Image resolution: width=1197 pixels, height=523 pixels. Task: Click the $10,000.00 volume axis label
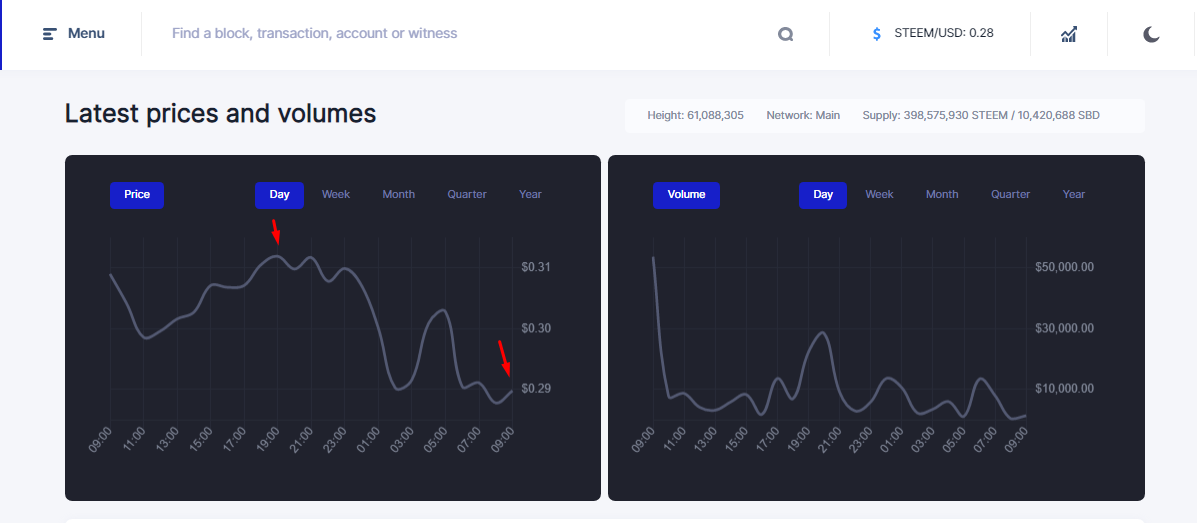[1065, 389]
